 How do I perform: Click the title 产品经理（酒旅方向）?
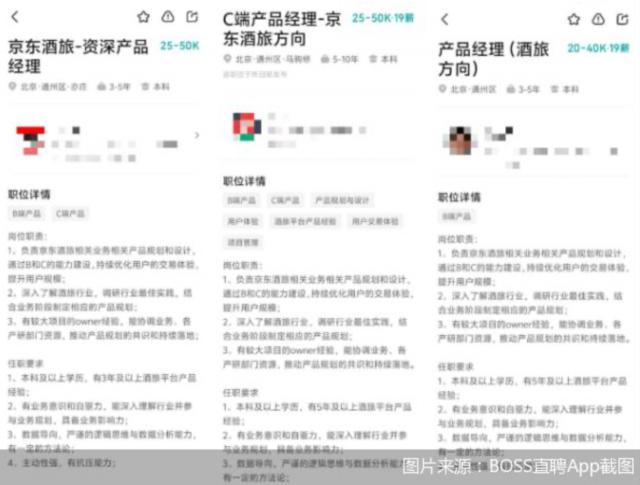tap(493, 59)
